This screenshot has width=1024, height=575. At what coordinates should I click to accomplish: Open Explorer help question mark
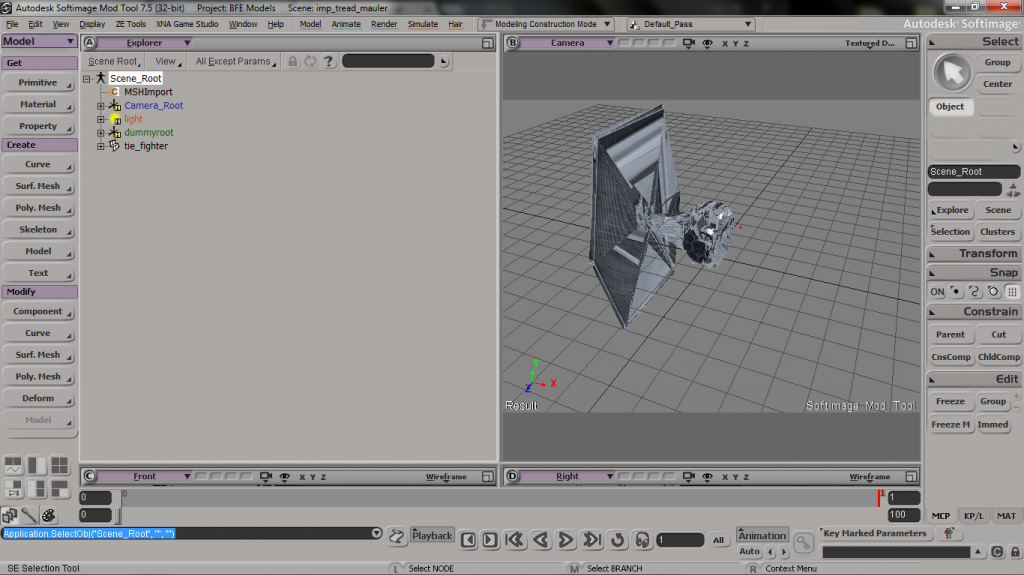(x=328, y=61)
